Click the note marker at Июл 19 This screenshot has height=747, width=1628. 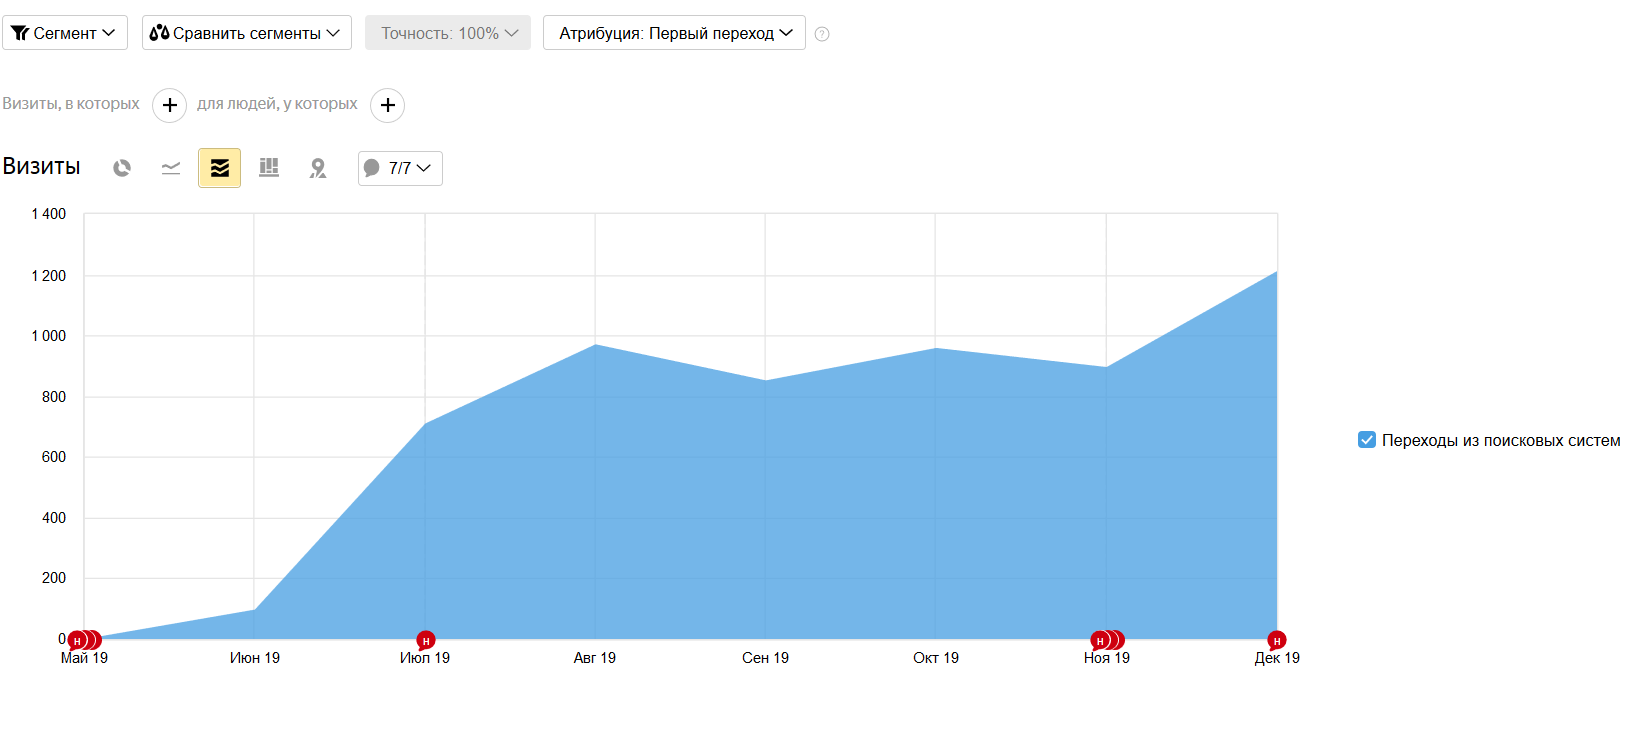tap(426, 640)
